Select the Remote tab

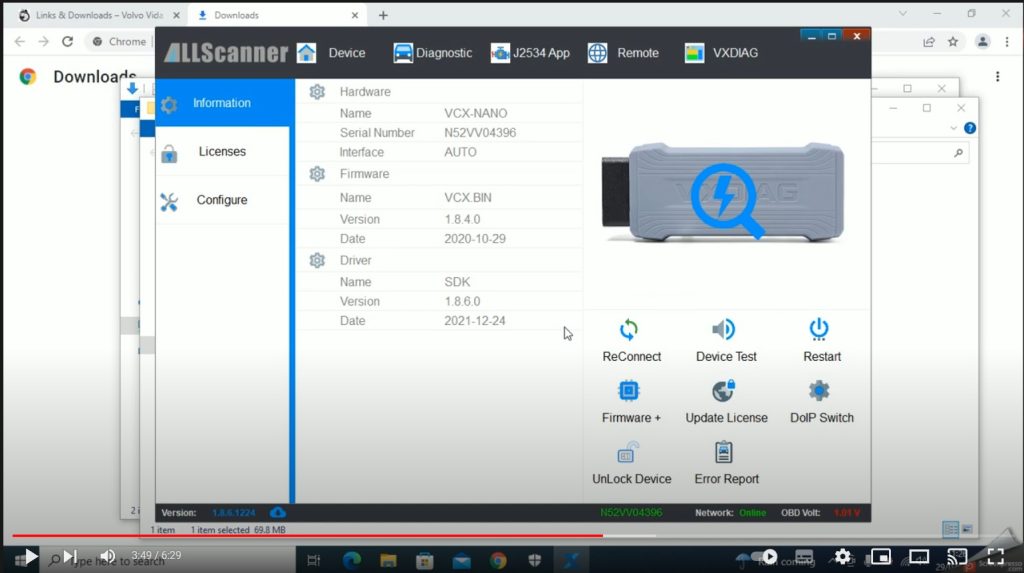pyautogui.click(x=624, y=53)
